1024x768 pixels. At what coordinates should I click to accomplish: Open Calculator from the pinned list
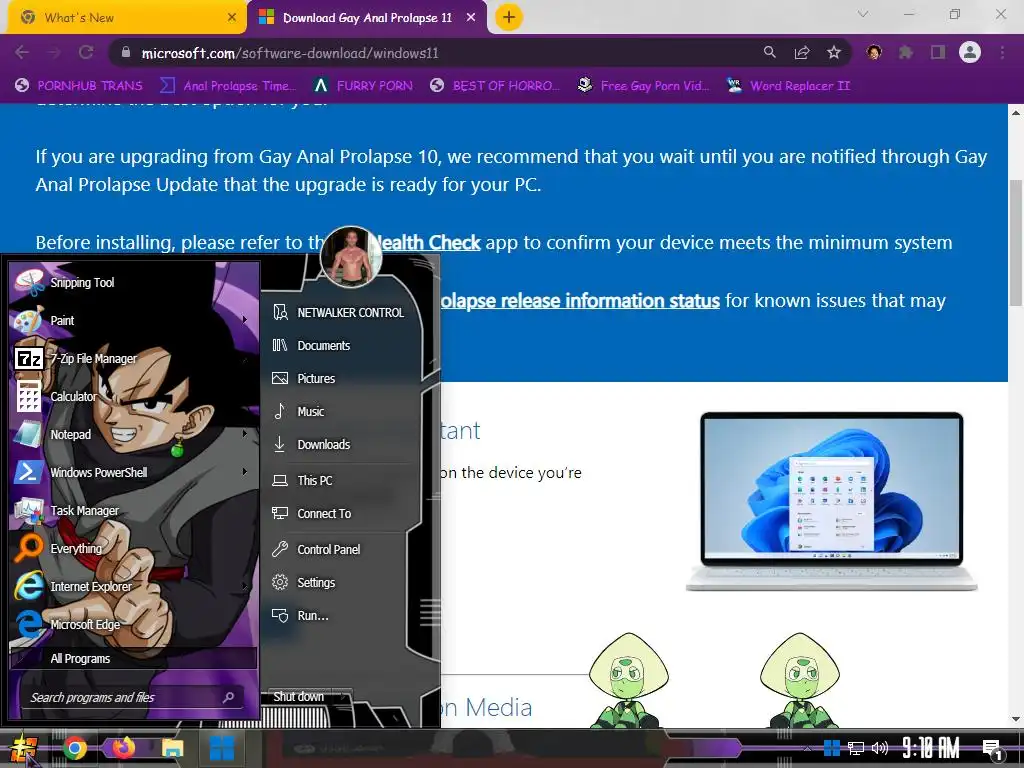coord(134,396)
